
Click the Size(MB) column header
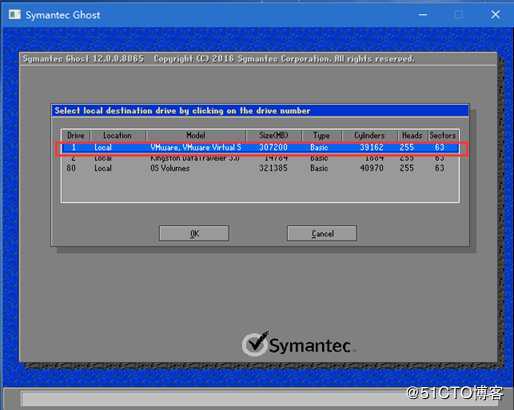coord(273,135)
